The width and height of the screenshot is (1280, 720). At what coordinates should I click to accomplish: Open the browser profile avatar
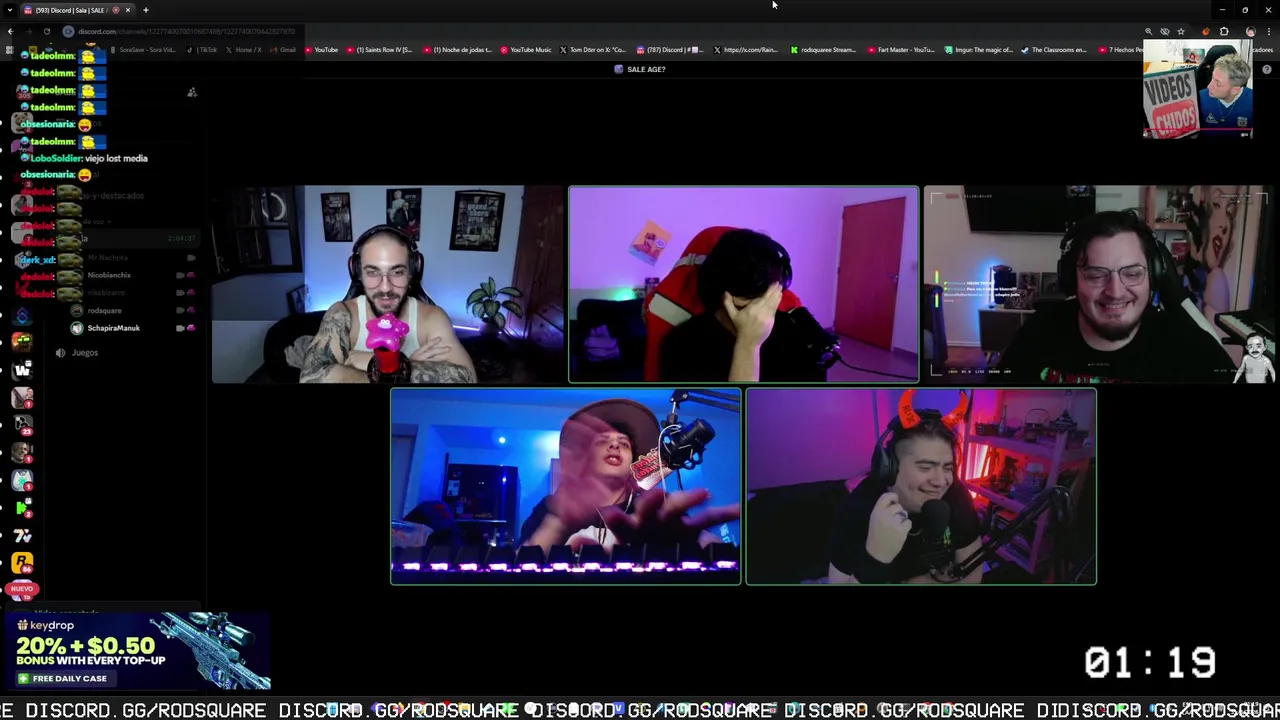[1250, 32]
